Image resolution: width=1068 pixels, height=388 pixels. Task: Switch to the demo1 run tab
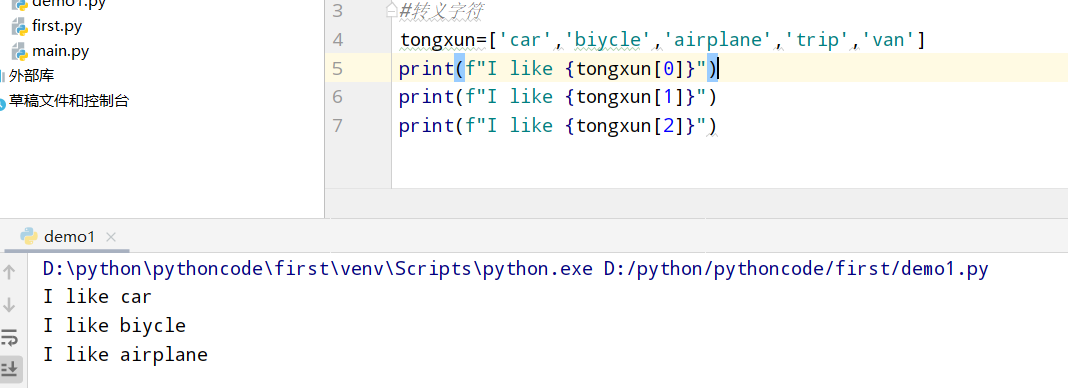(69, 237)
